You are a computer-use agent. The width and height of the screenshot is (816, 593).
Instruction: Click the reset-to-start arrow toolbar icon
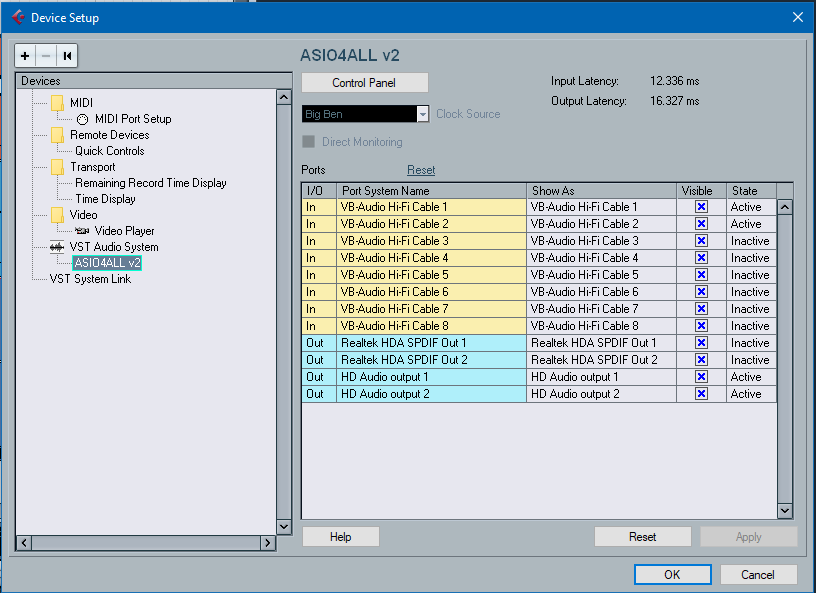click(67, 56)
